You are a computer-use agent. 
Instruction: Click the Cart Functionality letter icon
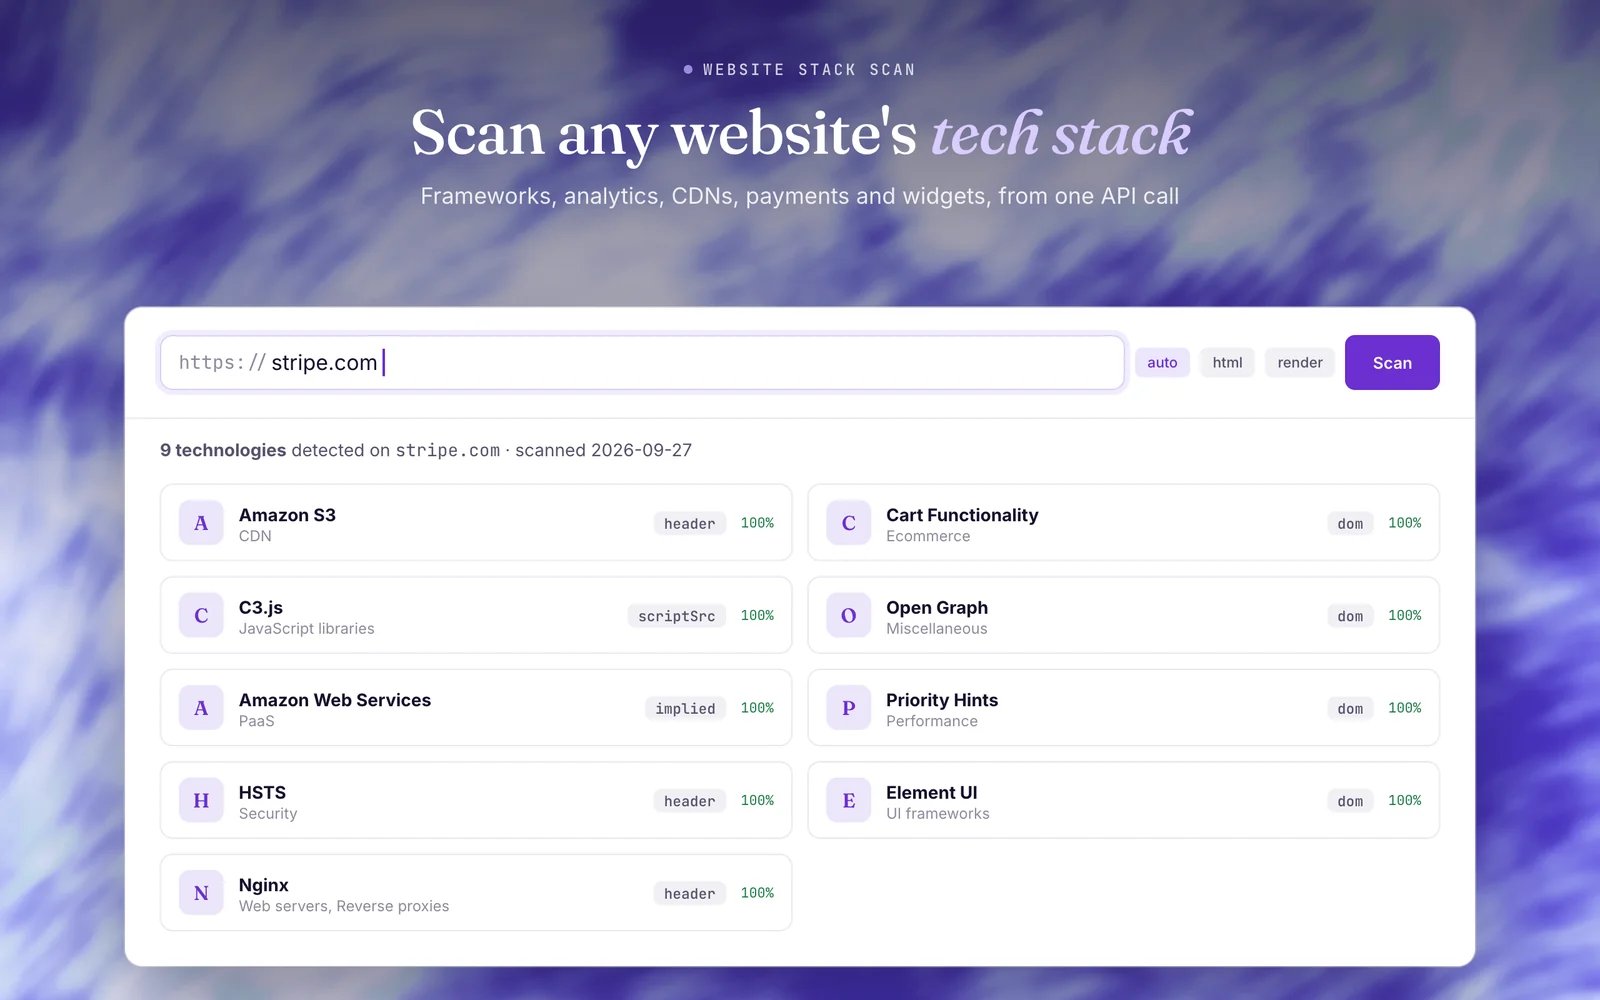tap(849, 523)
